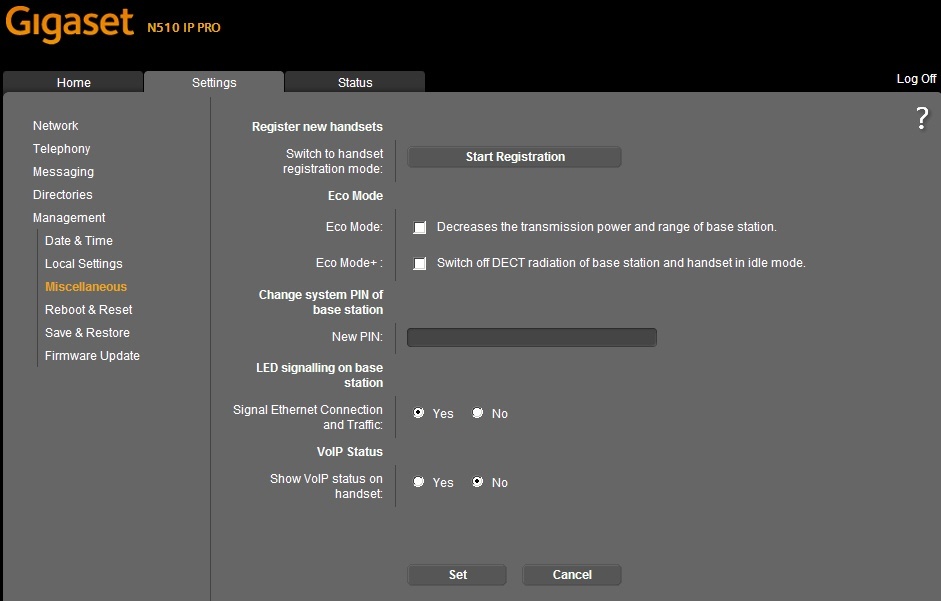Click the Log Off link
This screenshot has width=941, height=601.
click(916, 79)
